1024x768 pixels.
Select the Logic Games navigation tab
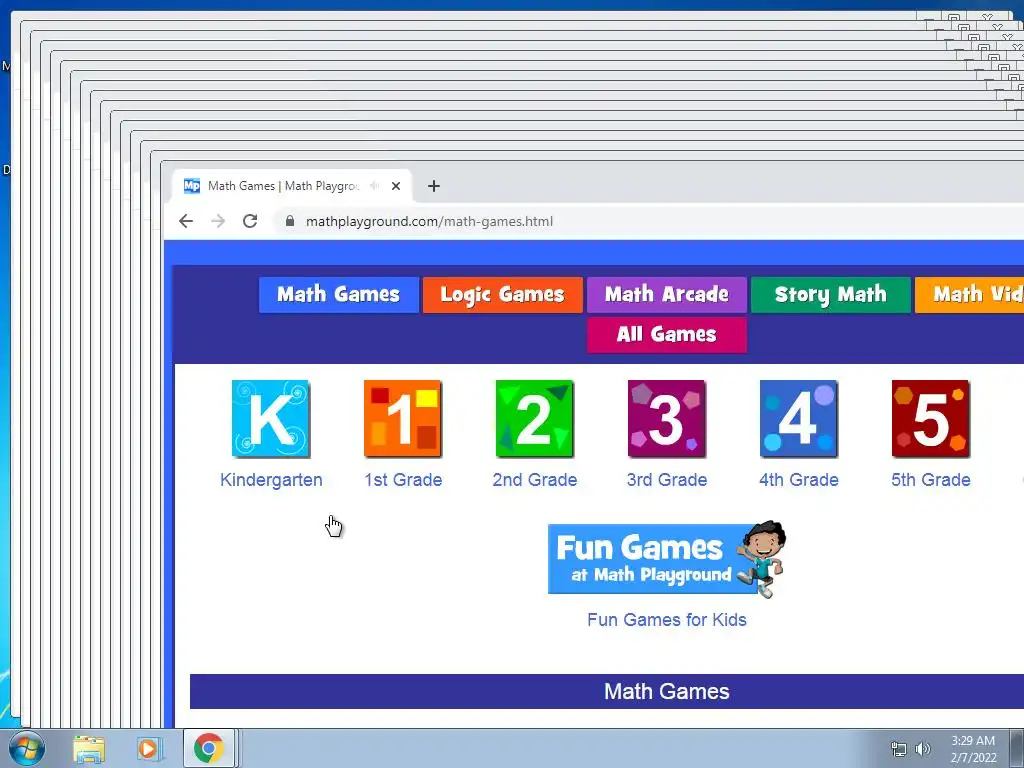point(502,295)
